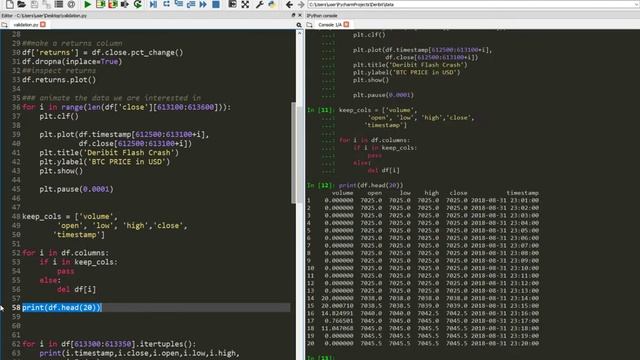Image resolution: width=640 pixels, height=360 pixels.
Task: Open the editor options menu icon
Action: tap(299, 25)
